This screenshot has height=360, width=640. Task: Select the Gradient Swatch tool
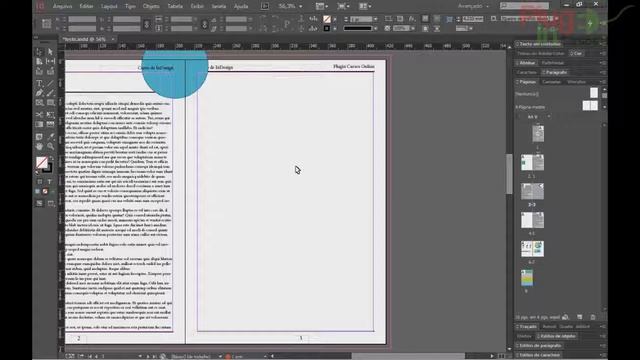pos(39,124)
